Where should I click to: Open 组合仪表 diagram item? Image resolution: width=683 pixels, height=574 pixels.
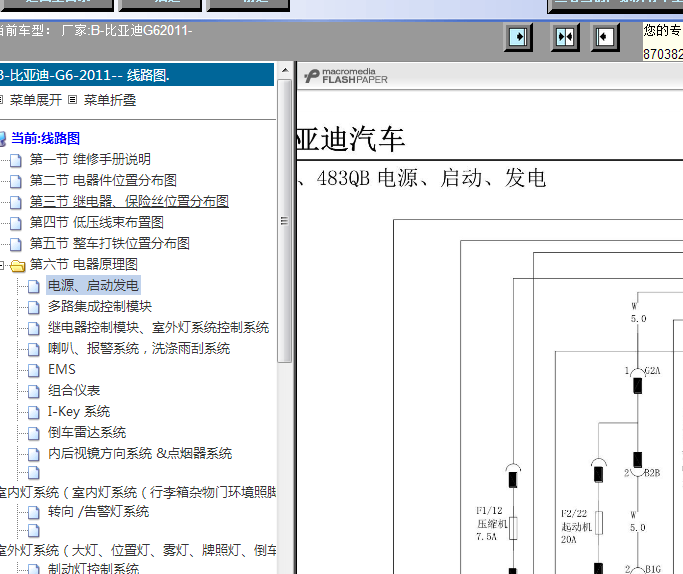74,390
